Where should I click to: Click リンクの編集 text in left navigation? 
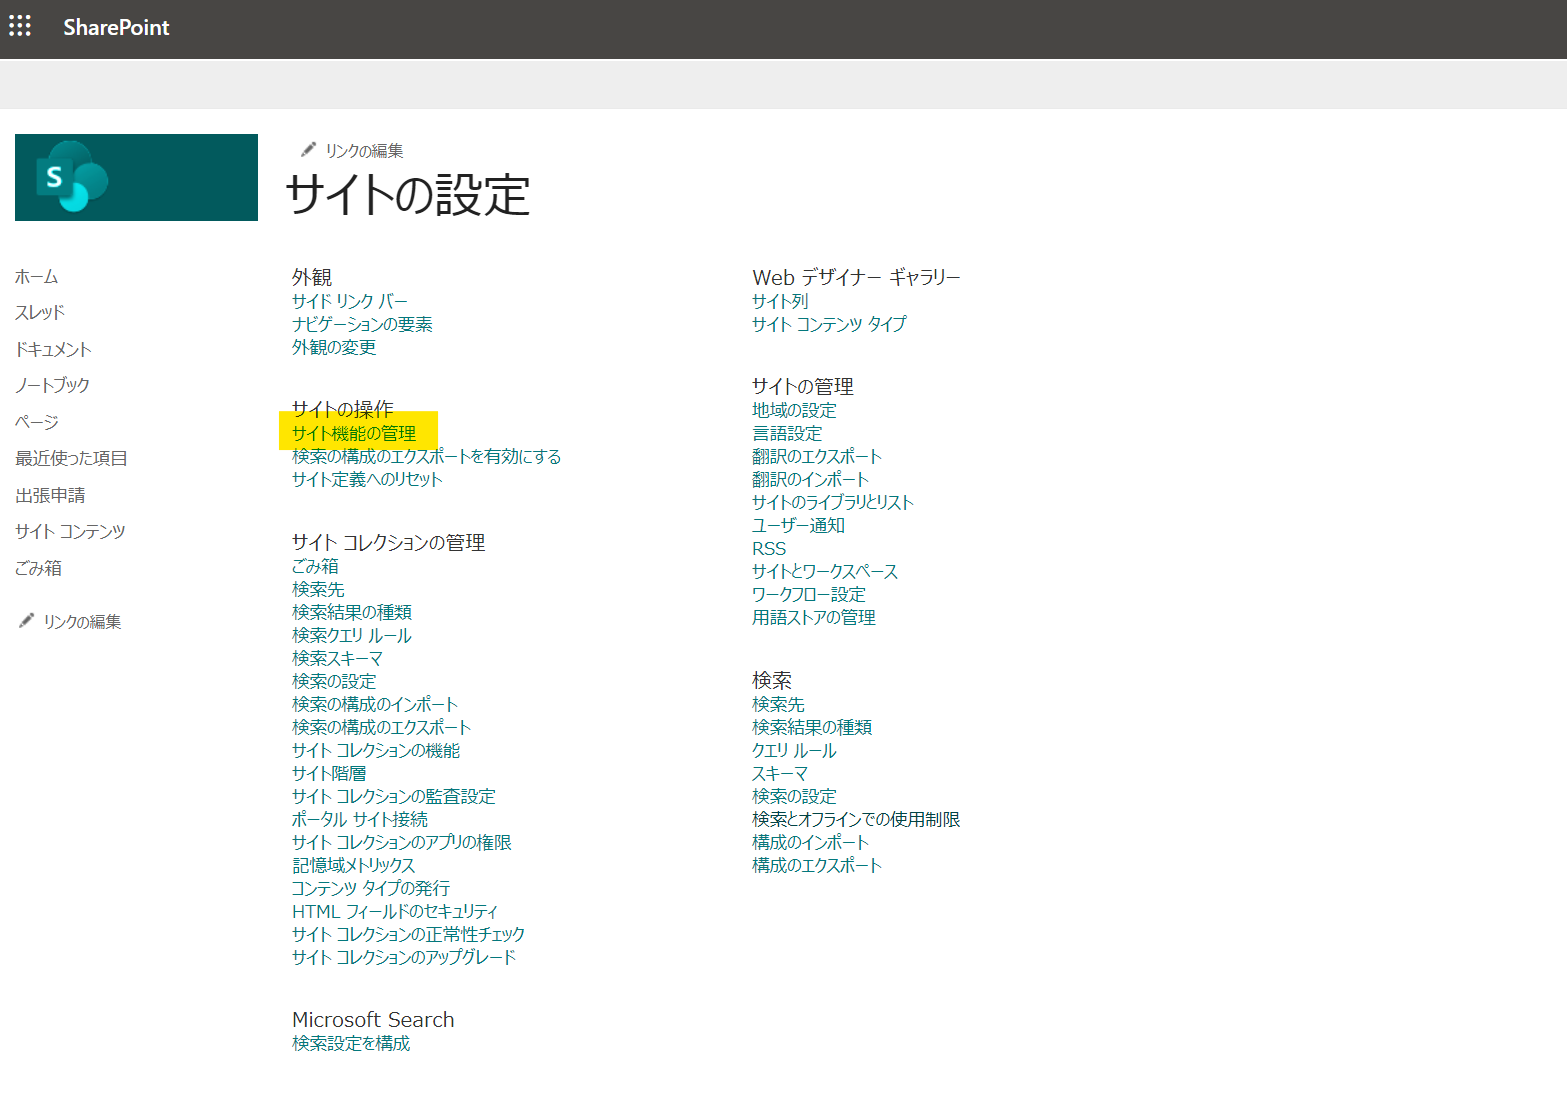pos(82,622)
